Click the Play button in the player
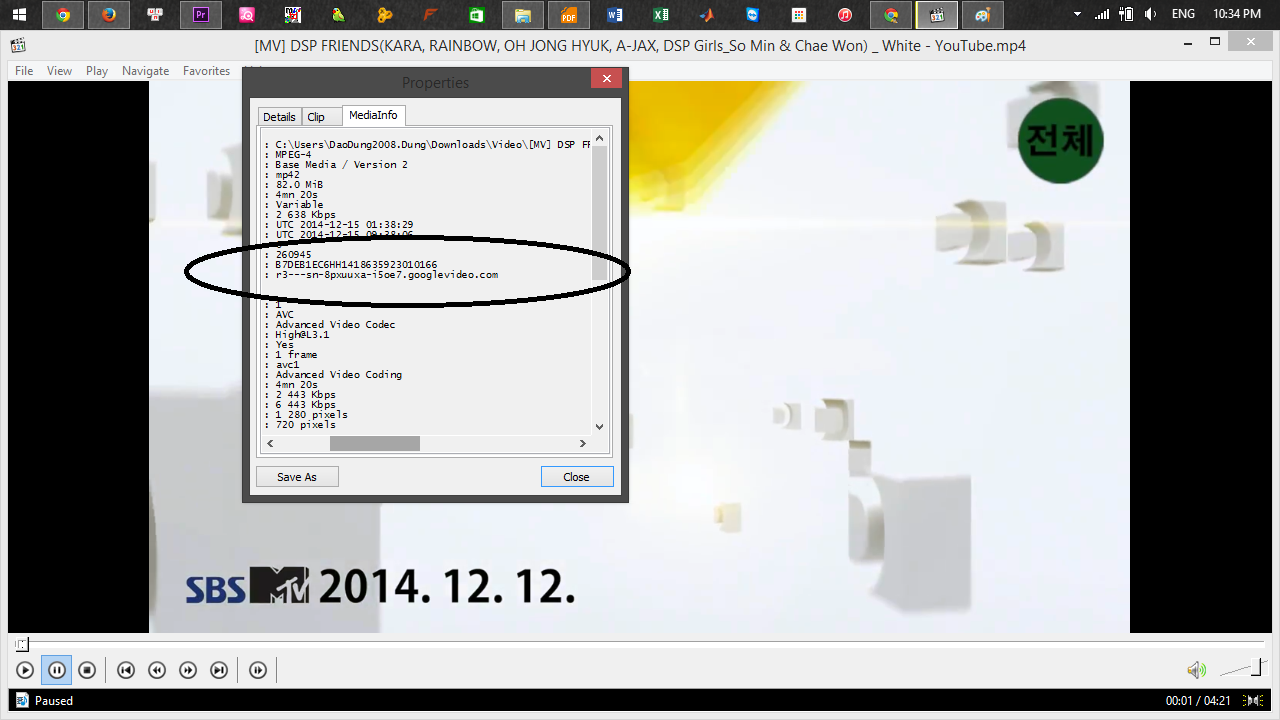This screenshot has width=1280, height=720. click(x=25, y=670)
